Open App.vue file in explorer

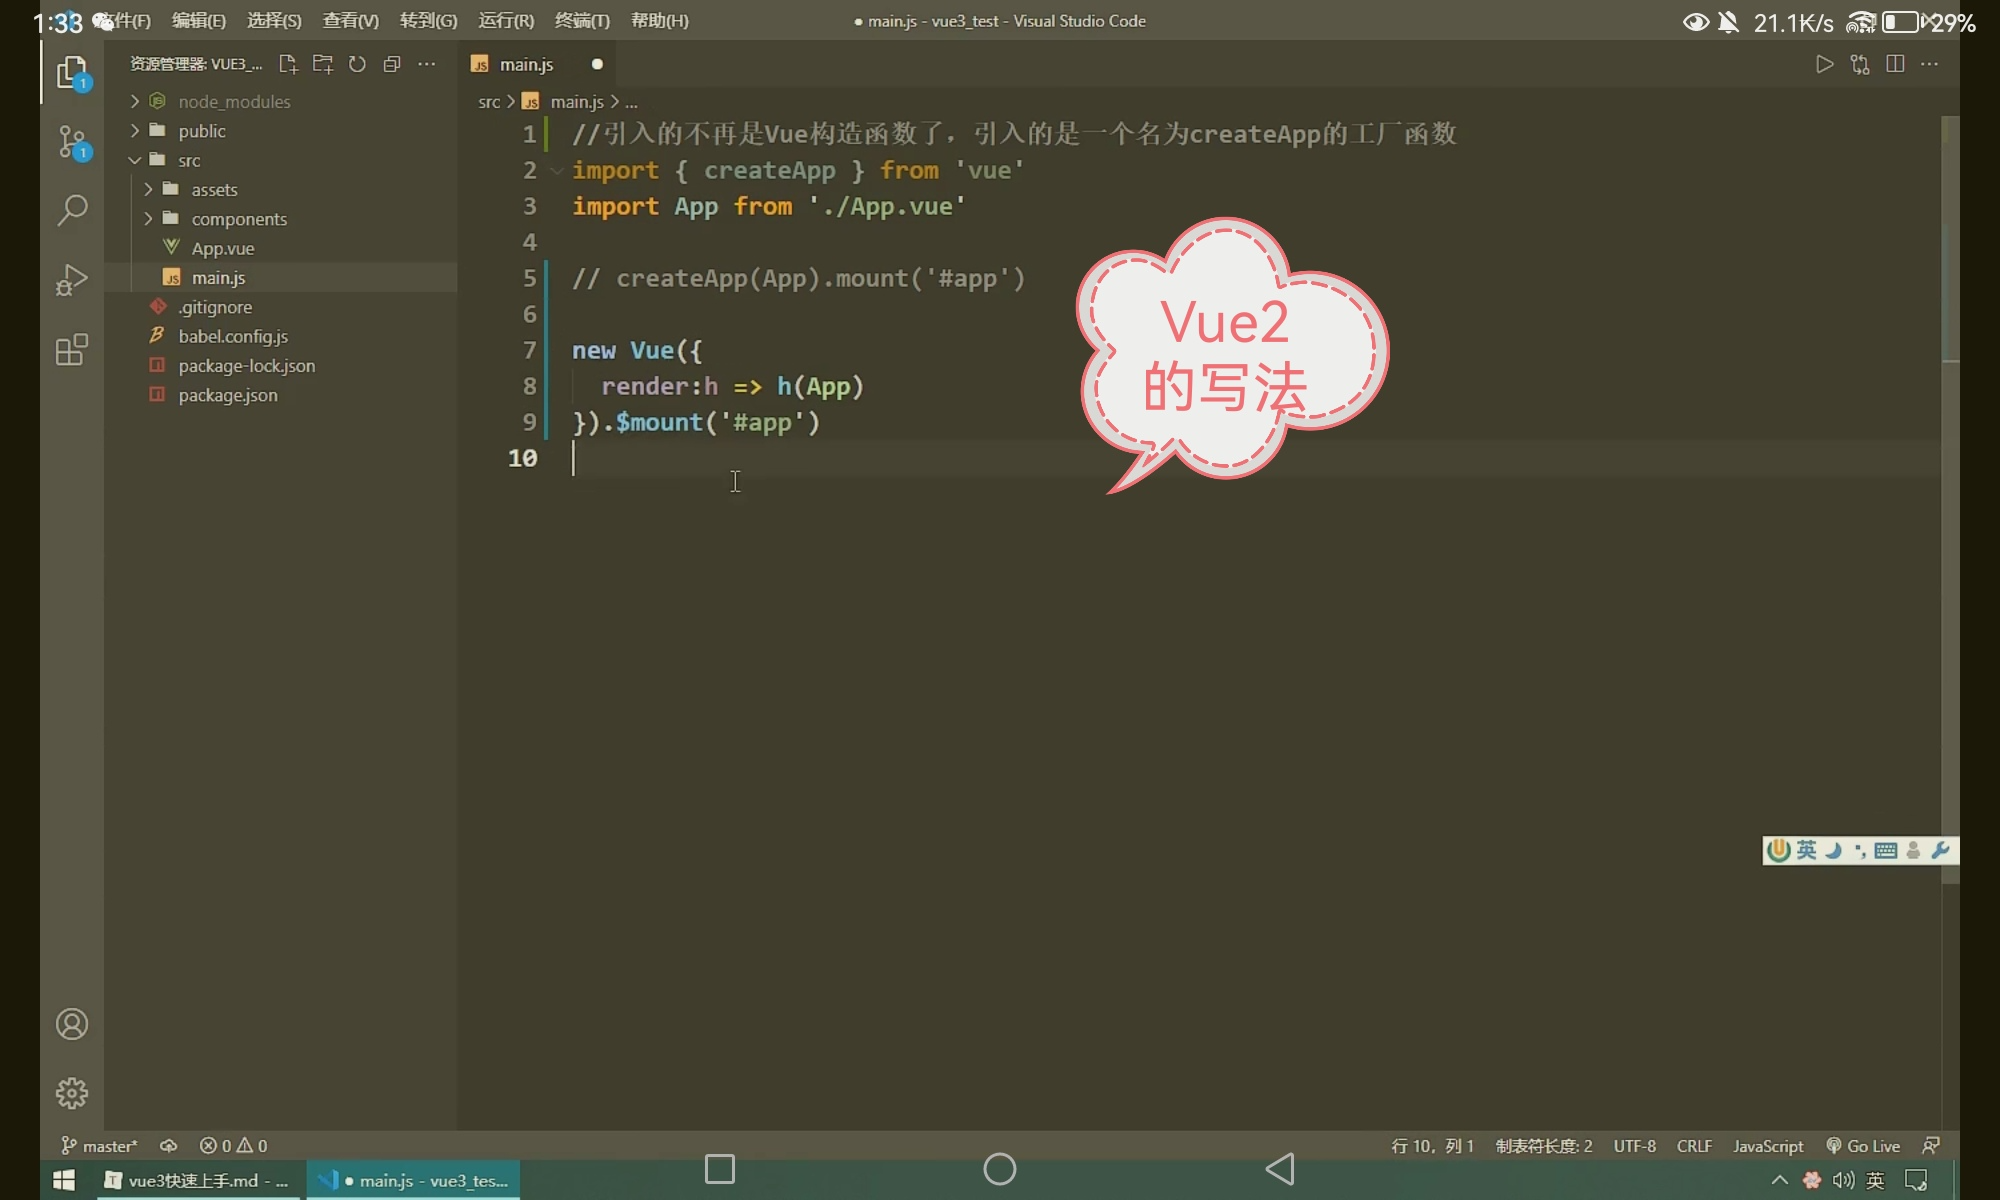coord(222,248)
